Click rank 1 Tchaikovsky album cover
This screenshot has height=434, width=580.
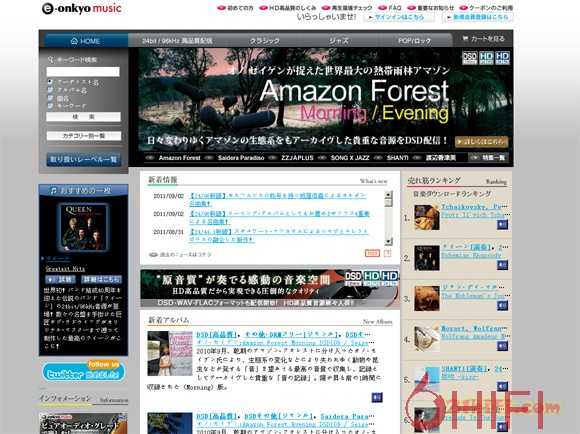[x=427, y=218]
